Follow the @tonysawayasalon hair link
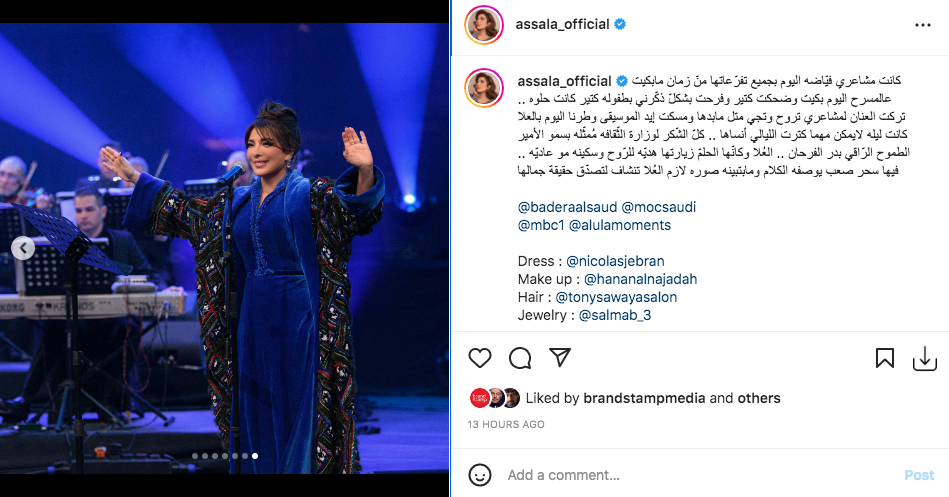The height and width of the screenshot is (497, 949). [x=616, y=297]
